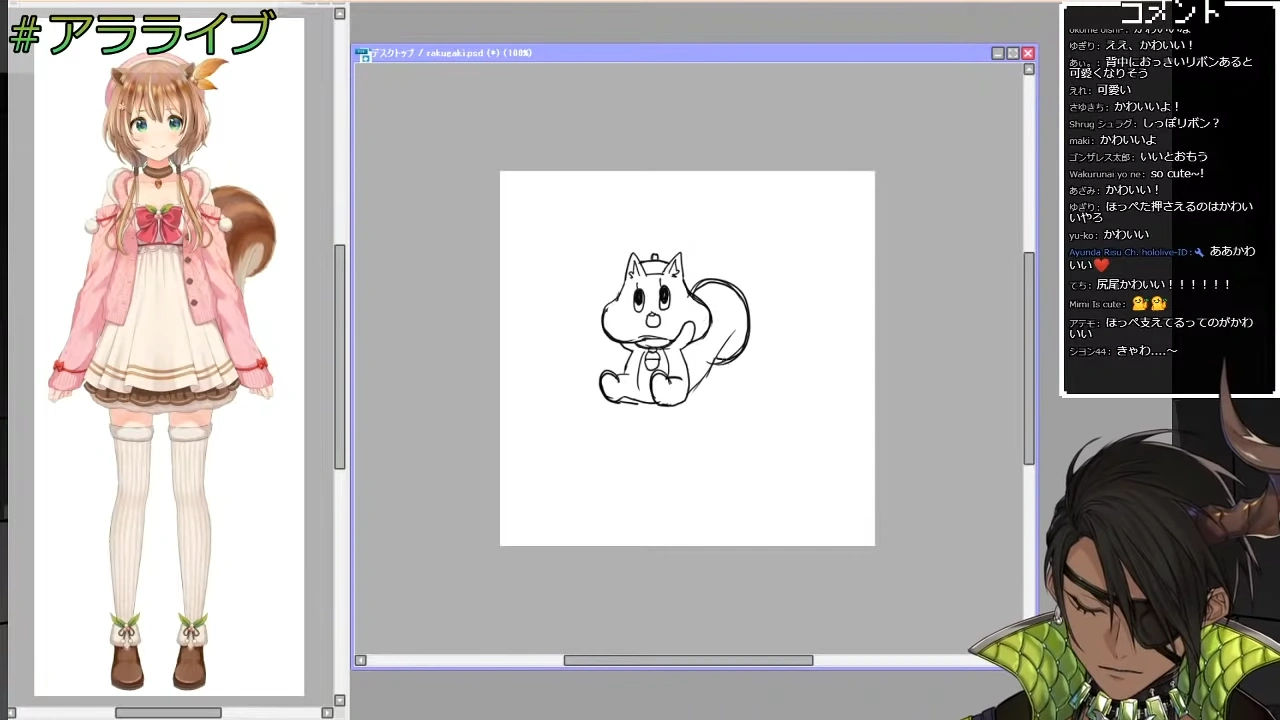Image resolution: width=1280 pixels, height=720 pixels.
Task: Click the reference window's vertical scrollbar down arrow
Action: click(340, 700)
